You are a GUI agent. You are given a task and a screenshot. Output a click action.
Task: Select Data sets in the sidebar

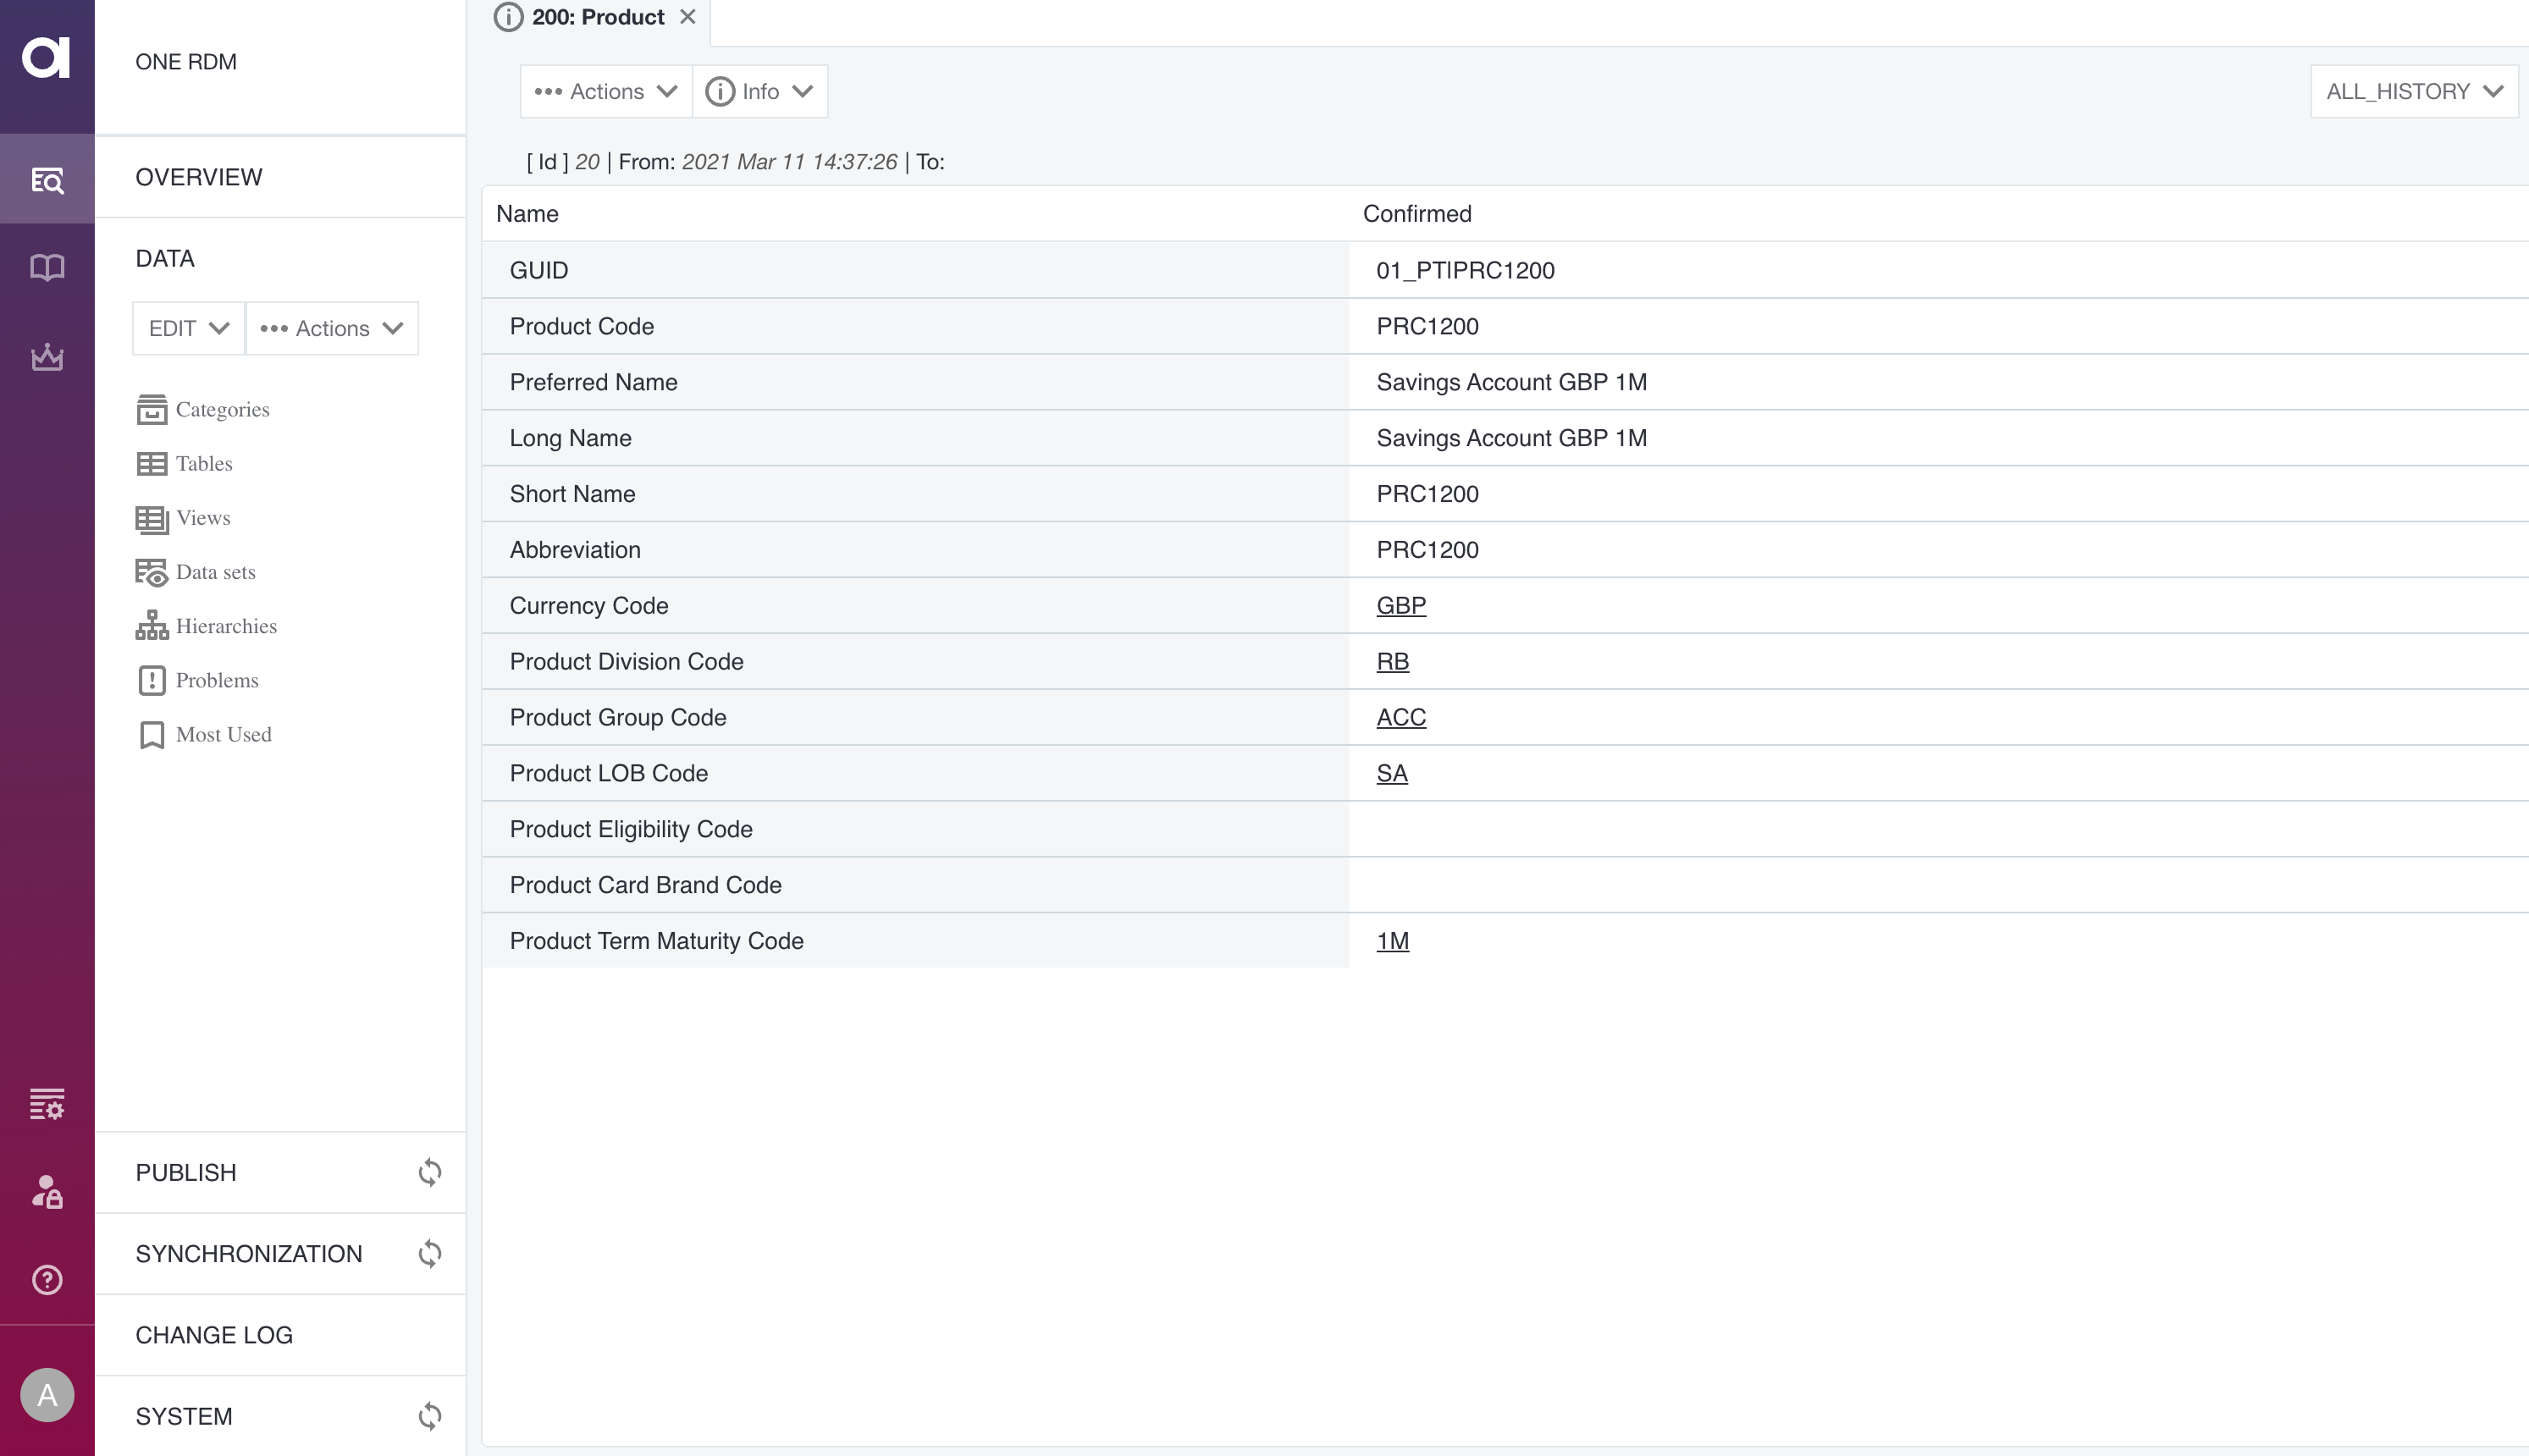point(215,571)
